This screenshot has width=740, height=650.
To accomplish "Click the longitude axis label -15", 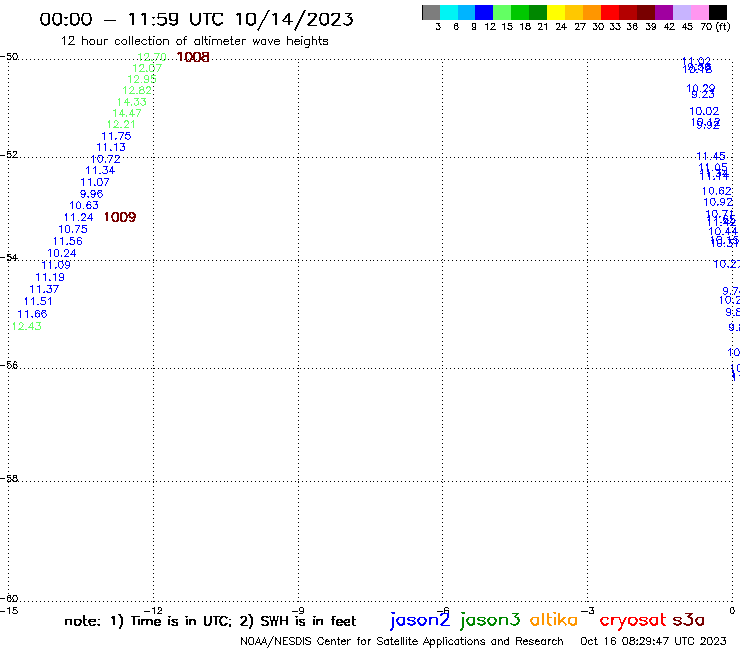I will coord(9,611).
